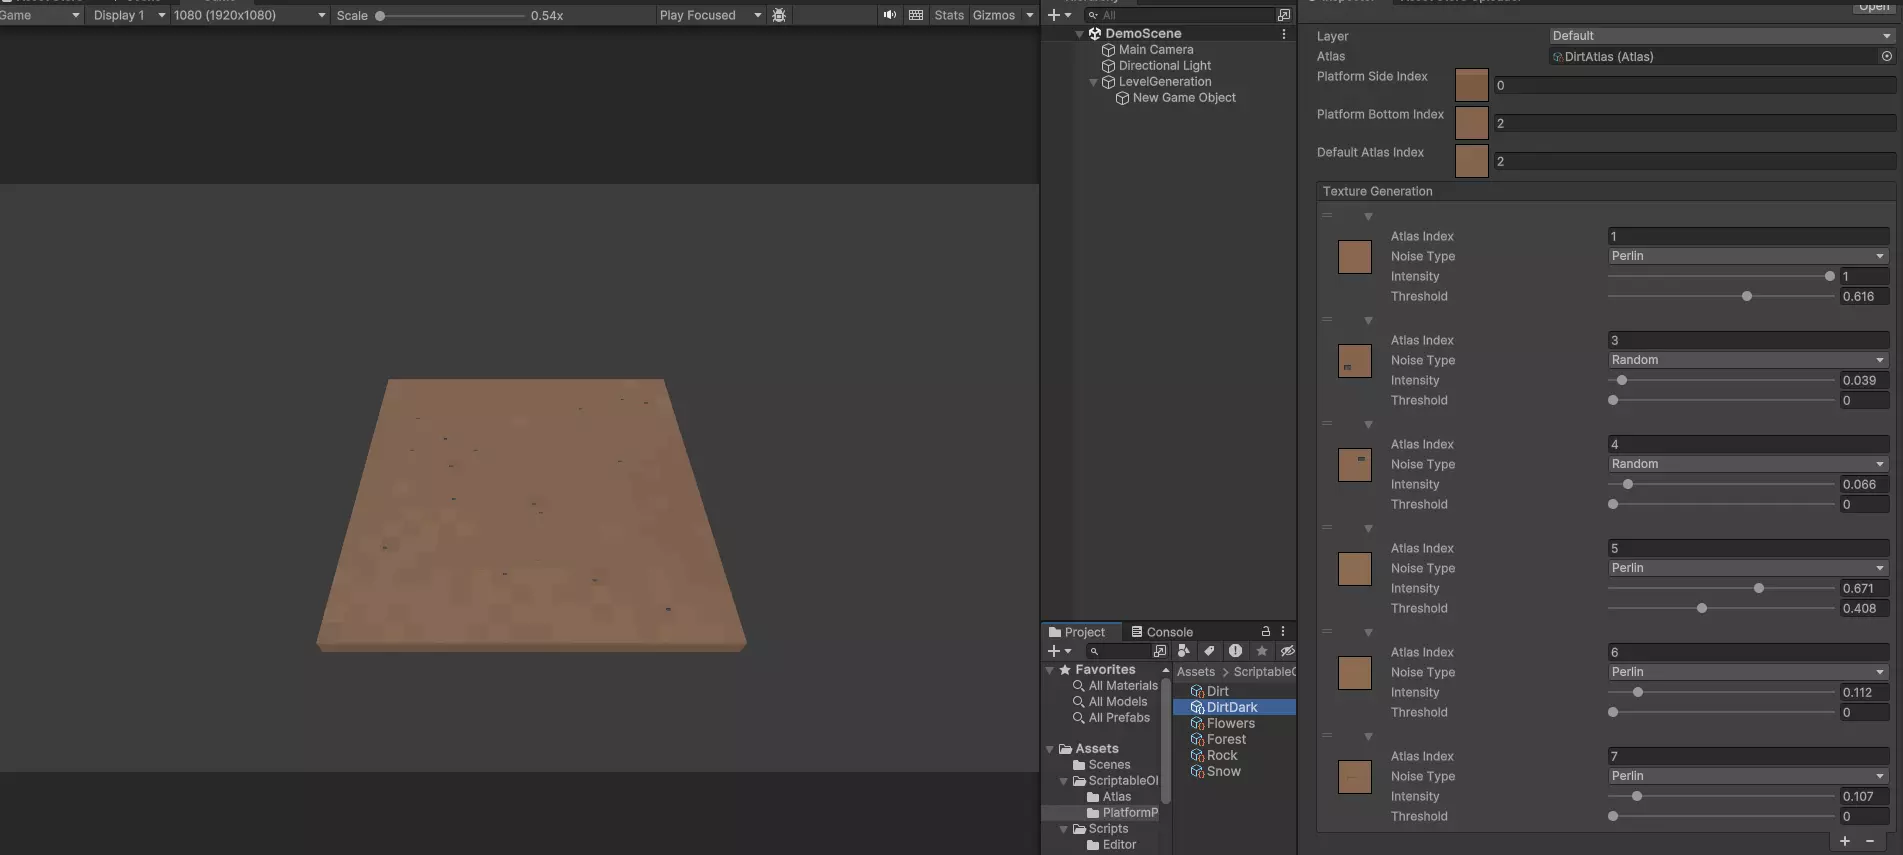Open the Display 1 dropdown
This screenshot has width=1903, height=855.
click(x=128, y=15)
